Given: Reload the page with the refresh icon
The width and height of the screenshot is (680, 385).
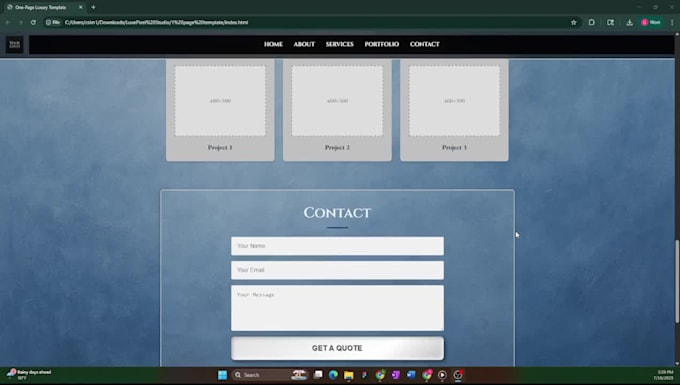Looking at the screenshot, I should tap(33, 22).
